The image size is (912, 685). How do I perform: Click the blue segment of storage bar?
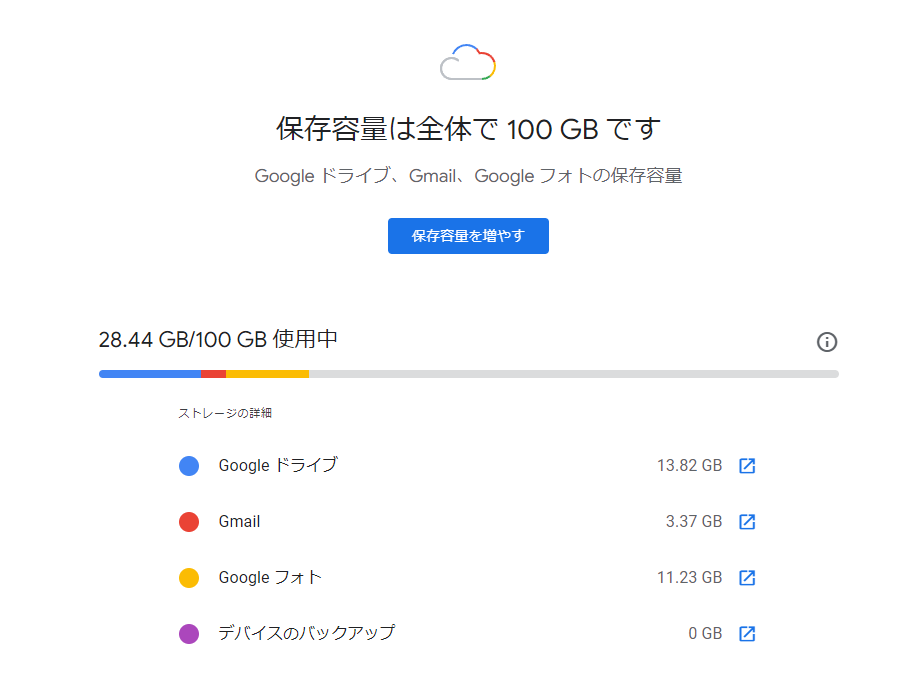coord(150,374)
